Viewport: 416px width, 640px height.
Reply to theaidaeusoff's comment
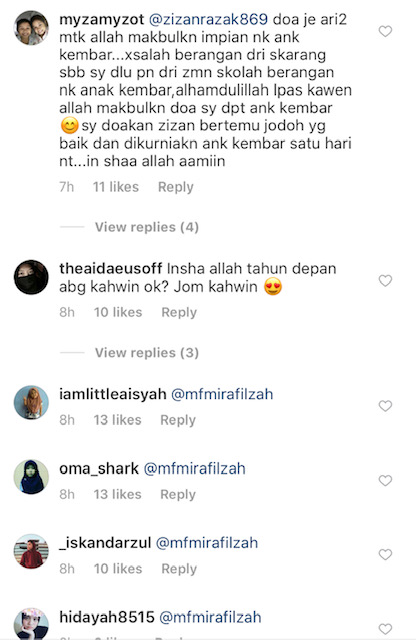coord(179,312)
